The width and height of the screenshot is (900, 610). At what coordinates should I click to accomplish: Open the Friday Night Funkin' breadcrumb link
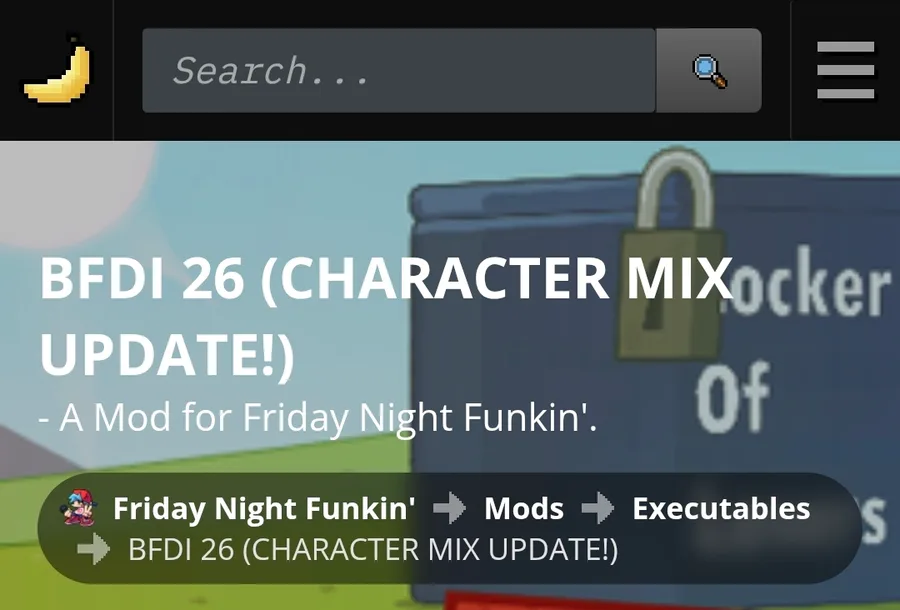(x=264, y=508)
